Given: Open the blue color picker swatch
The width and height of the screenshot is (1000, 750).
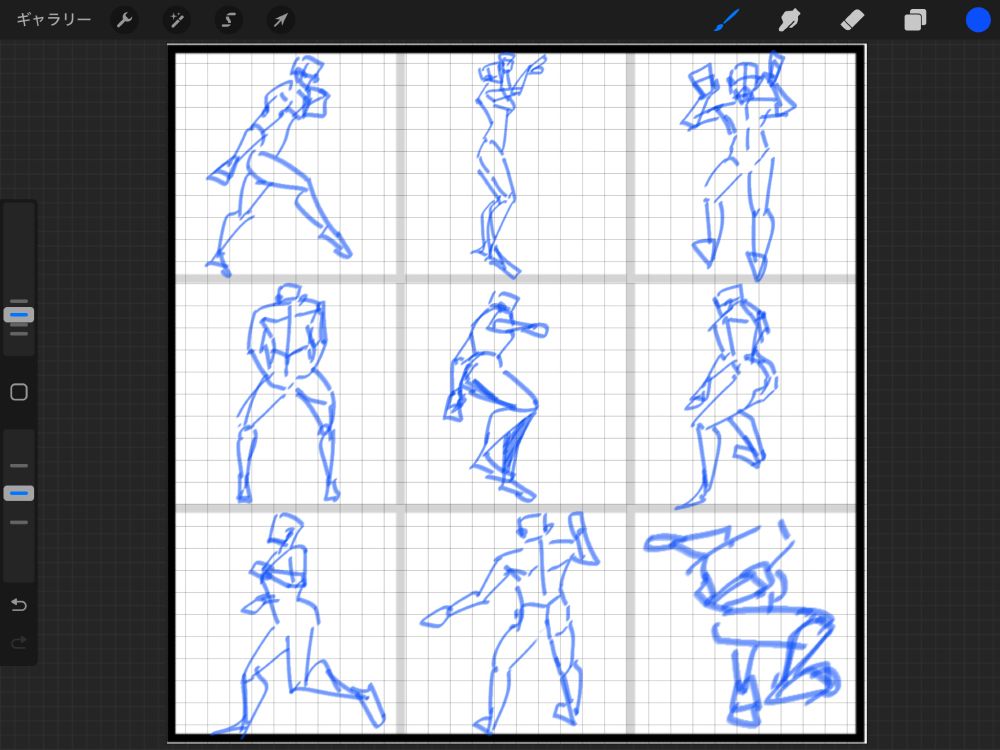Looking at the screenshot, I should (977, 20).
